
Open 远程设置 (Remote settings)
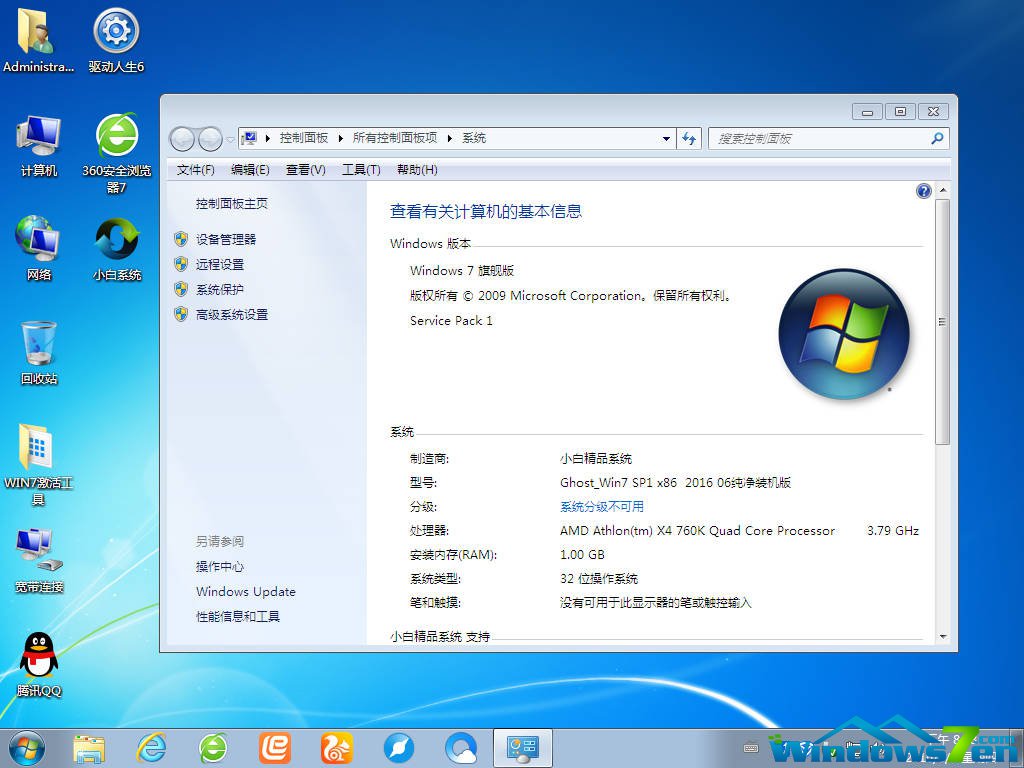pos(218,264)
